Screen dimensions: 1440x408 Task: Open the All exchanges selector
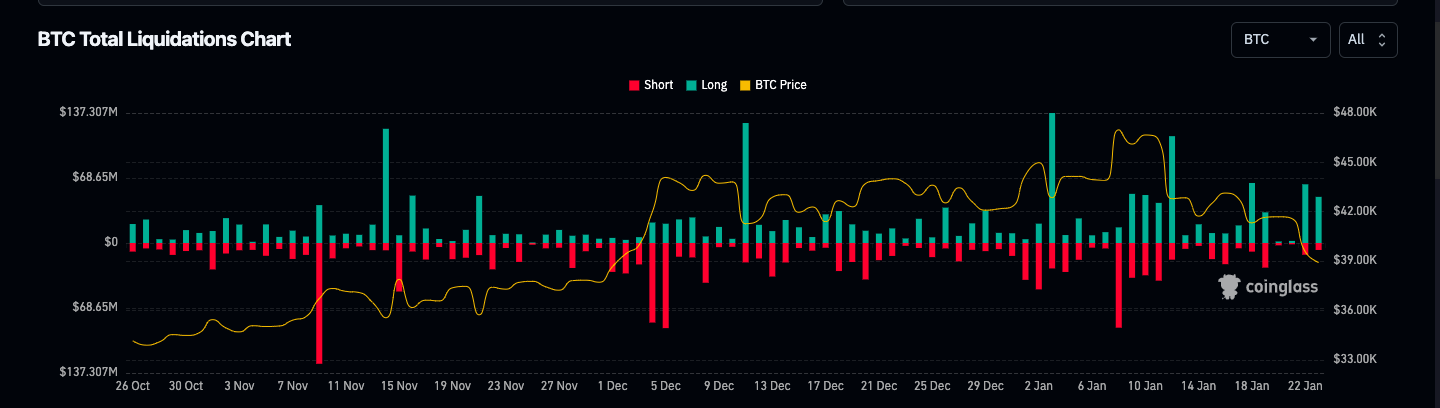click(1368, 40)
